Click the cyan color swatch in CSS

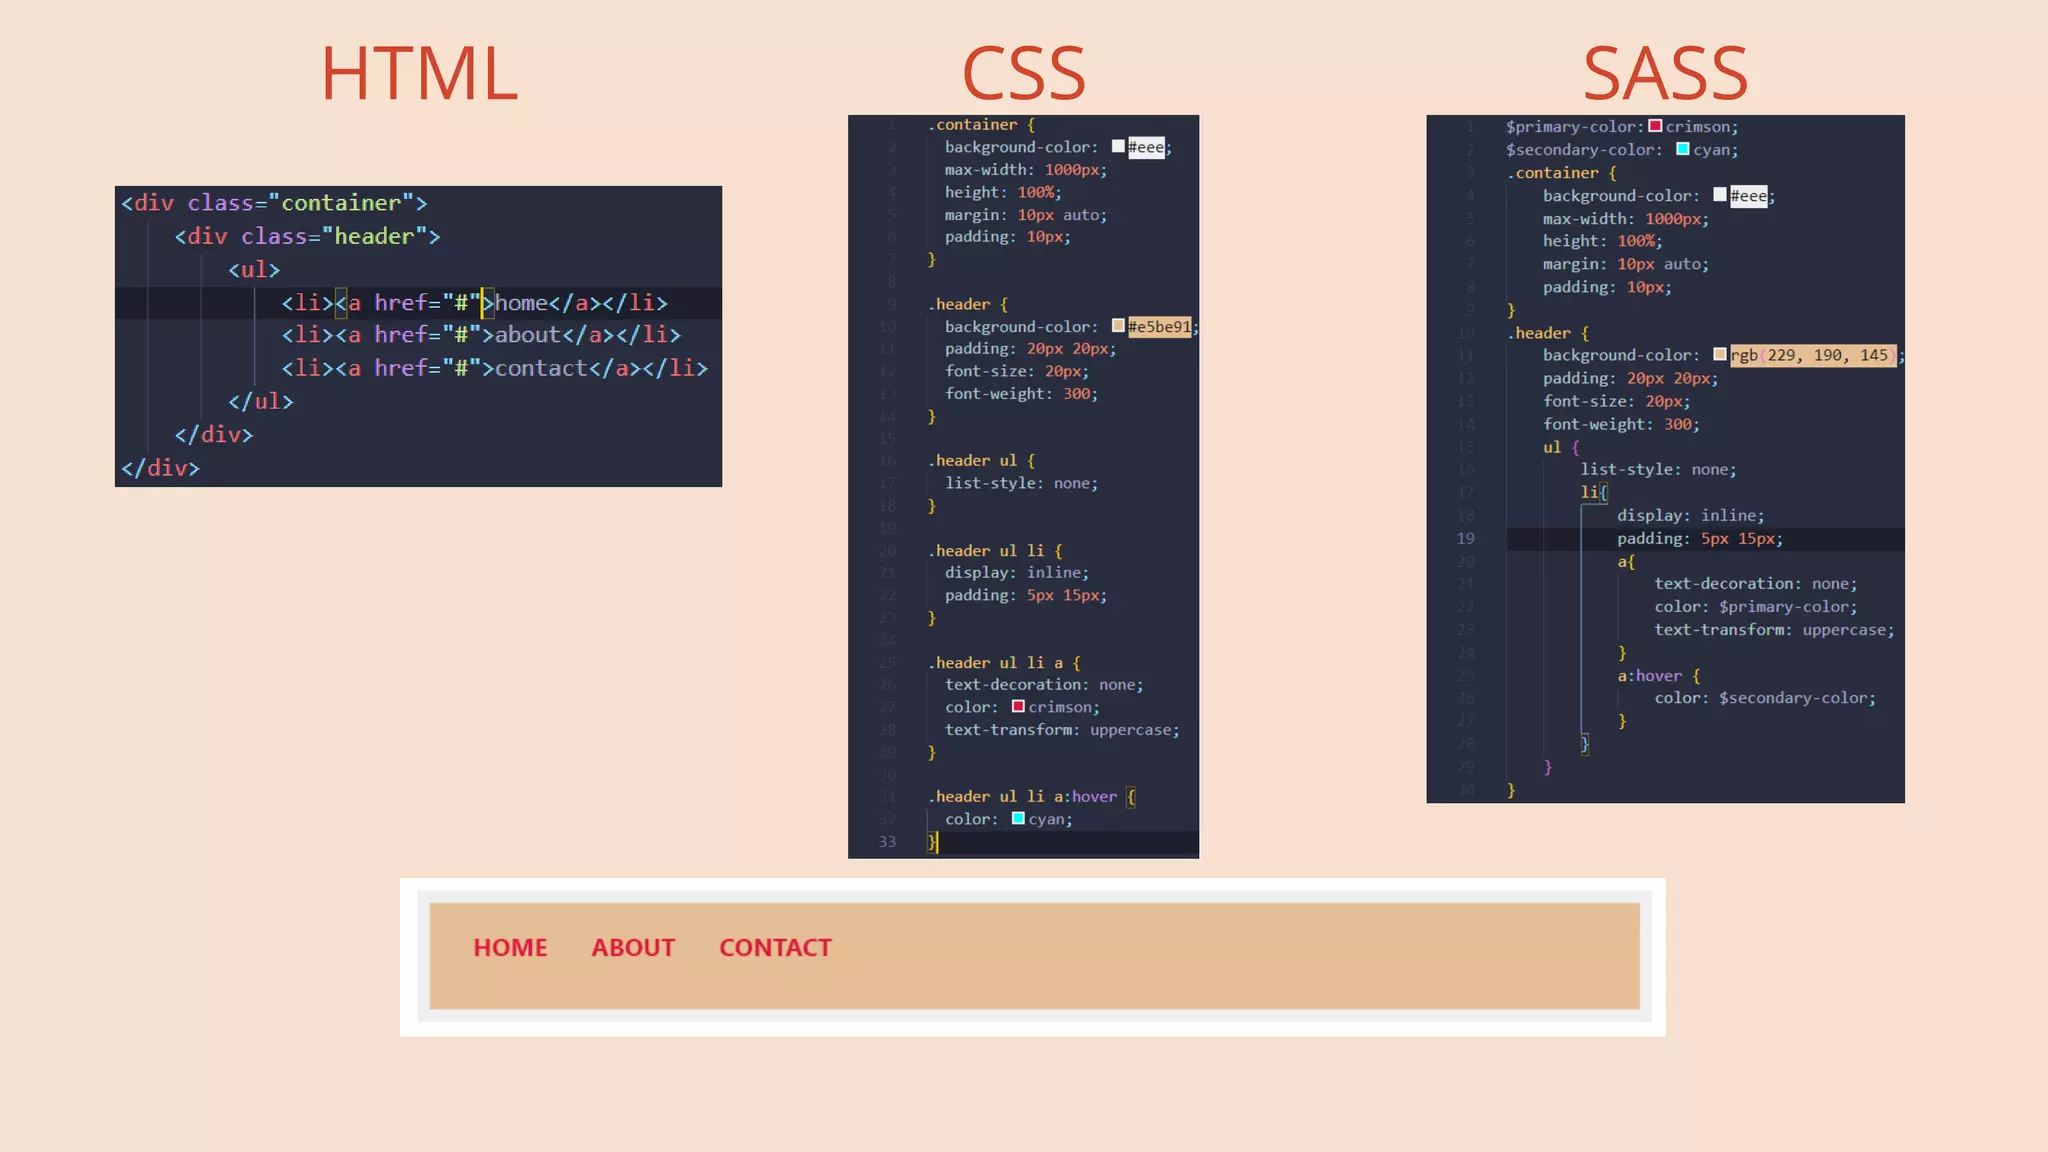tap(1018, 818)
